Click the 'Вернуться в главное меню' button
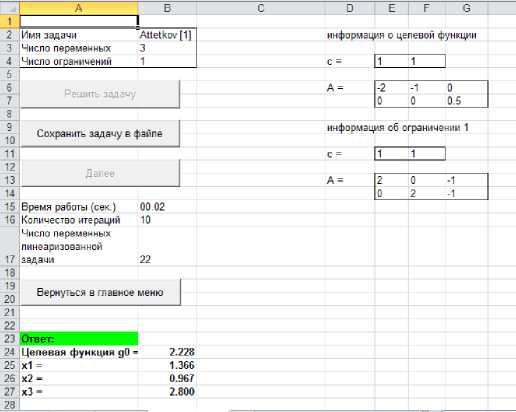This screenshot has width=516, height=412. [x=100, y=292]
